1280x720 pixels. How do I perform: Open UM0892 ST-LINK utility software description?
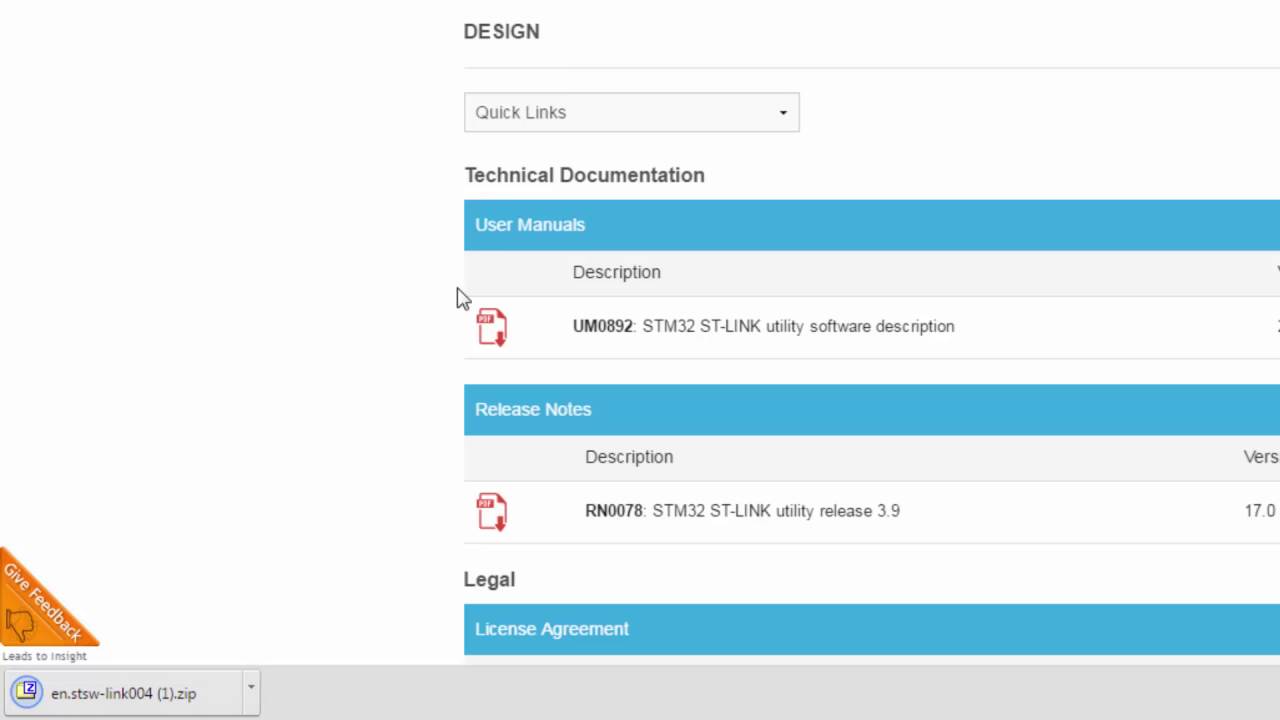coord(763,326)
